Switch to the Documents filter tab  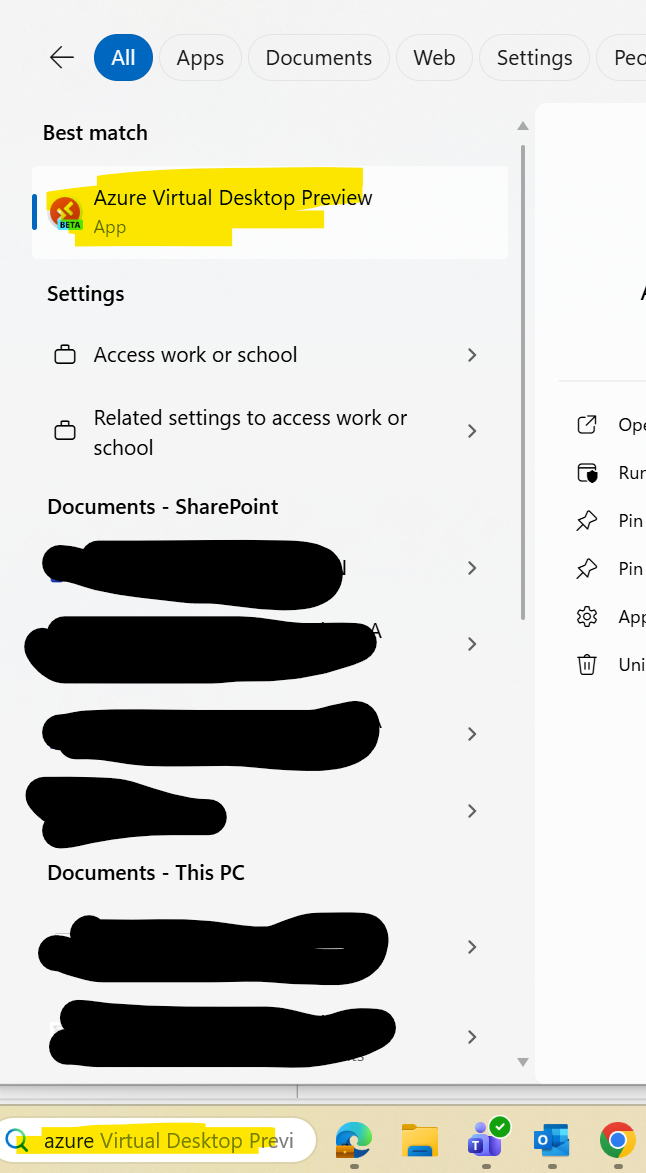[x=319, y=58]
